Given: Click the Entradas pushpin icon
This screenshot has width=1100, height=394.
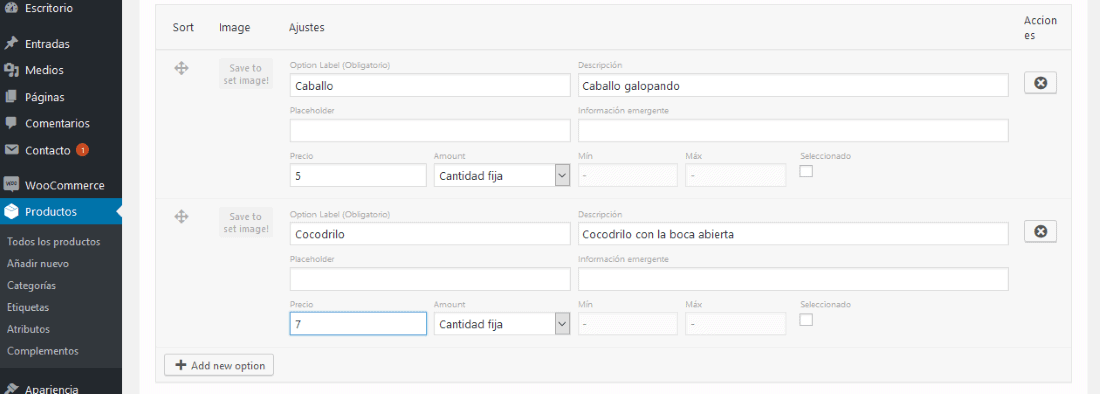Looking at the screenshot, I should (x=11, y=43).
